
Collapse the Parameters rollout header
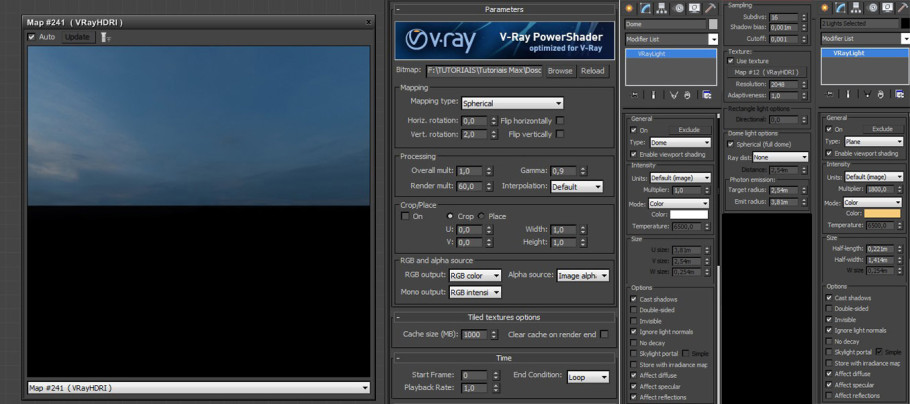[x=503, y=9]
